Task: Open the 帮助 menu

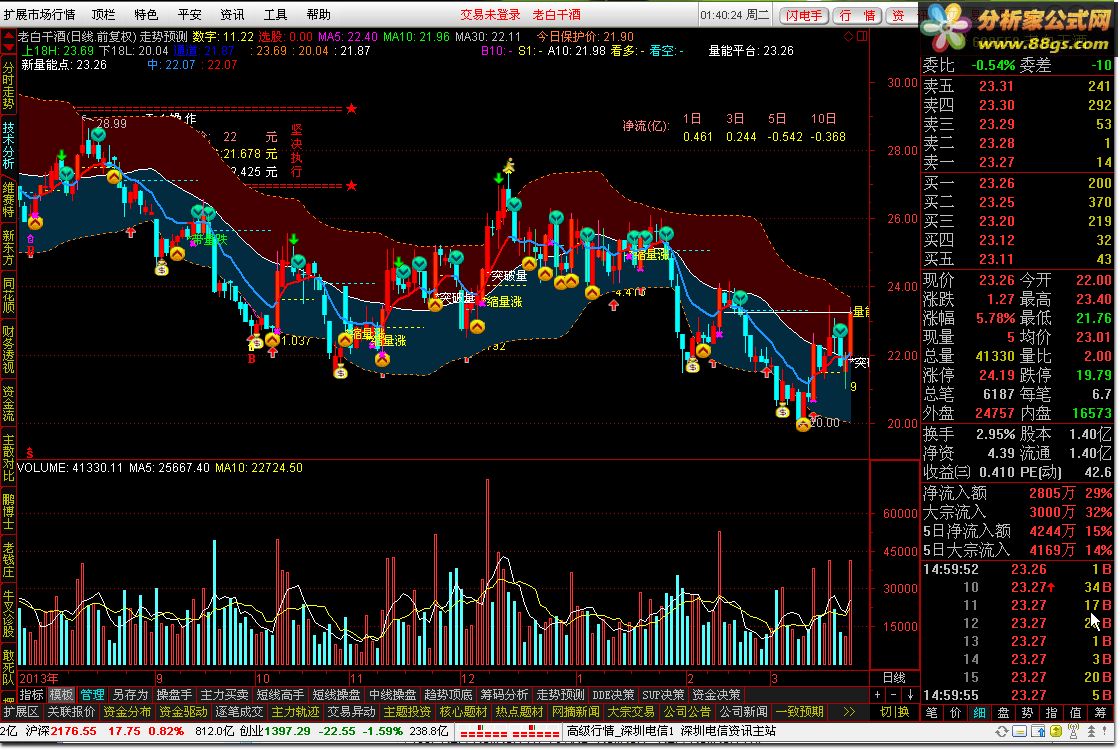Action: tap(319, 14)
